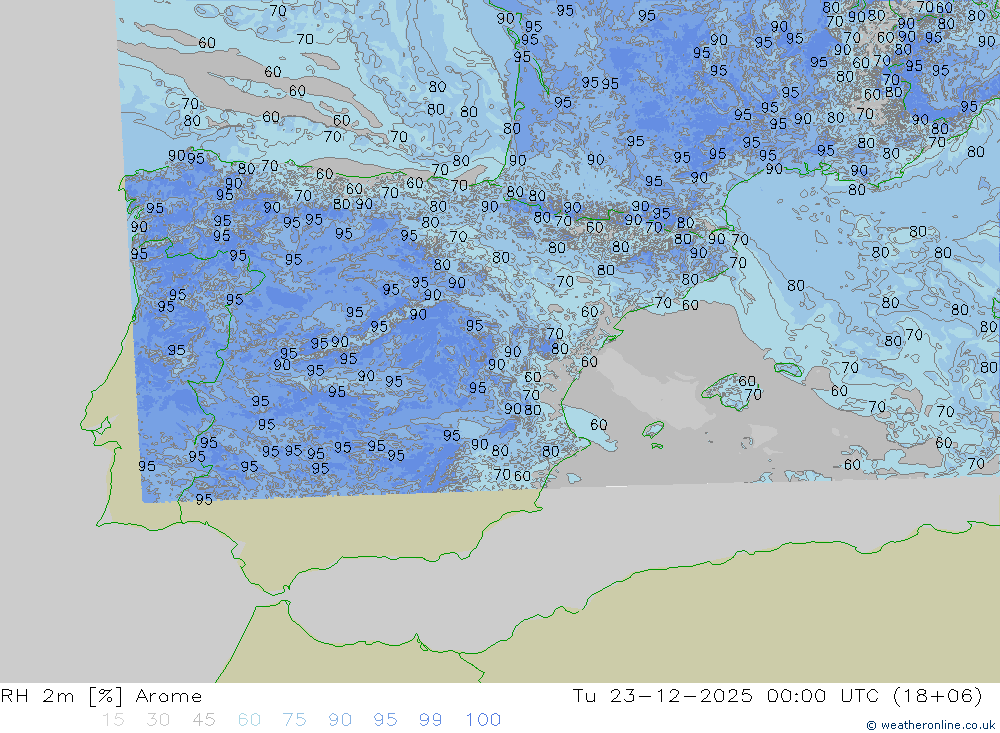Click legend value 75 in the color scale
Image resolution: width=1000 pixels, height=733 pixels.
(294, 720)
